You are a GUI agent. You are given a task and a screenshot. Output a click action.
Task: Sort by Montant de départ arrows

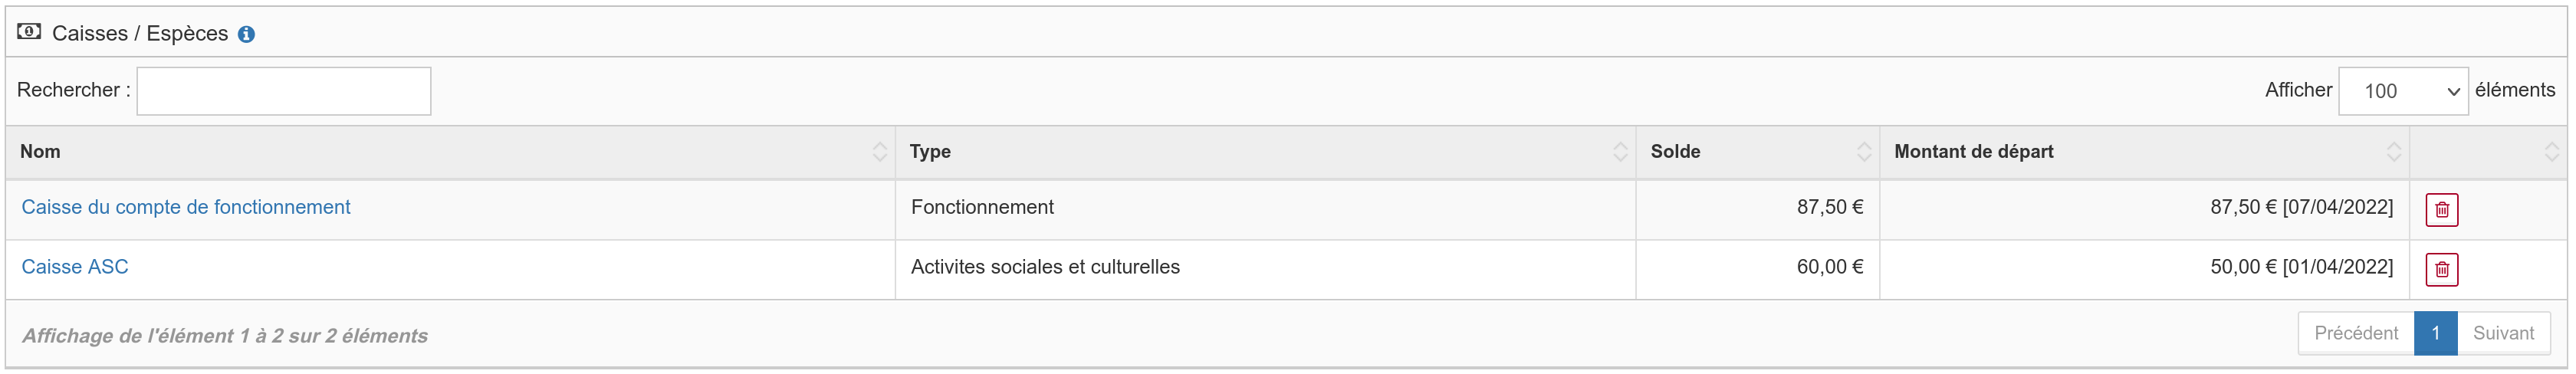(x=2394, y=152)
